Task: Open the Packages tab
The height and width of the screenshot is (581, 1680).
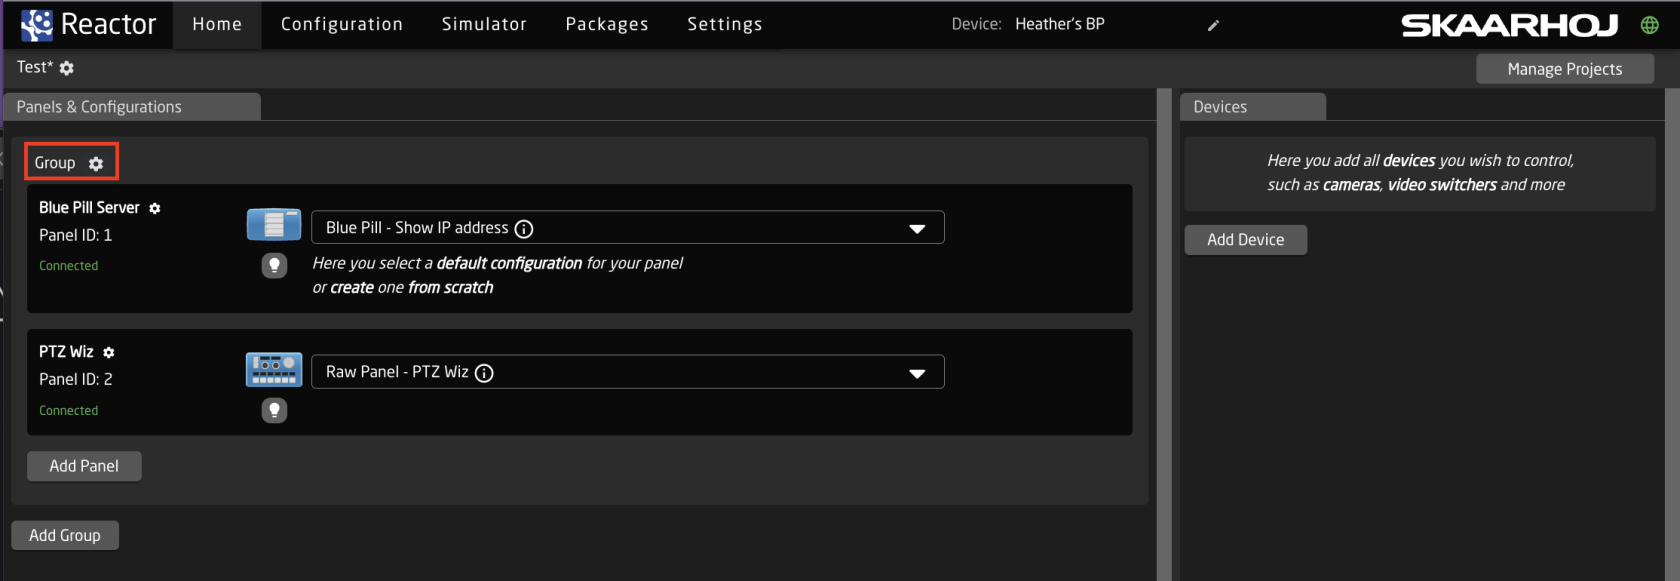Action: point(607,24)
